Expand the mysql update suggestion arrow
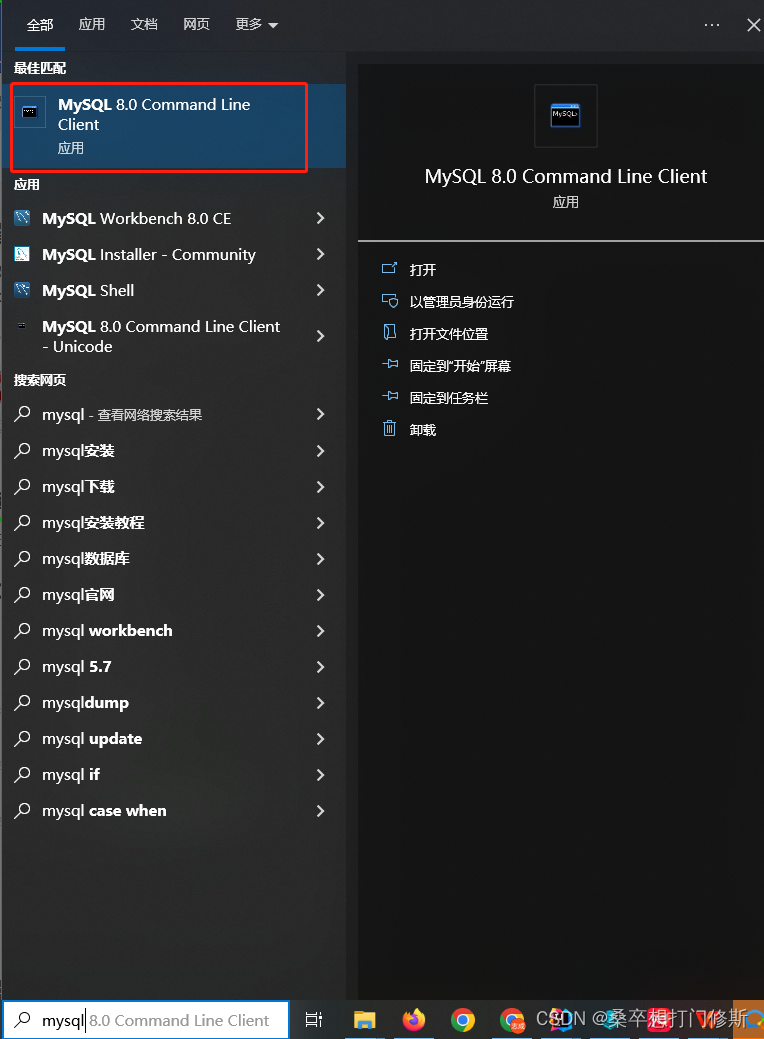The height and width of the screenshot is (1039, 764). [x=321, y=739]
